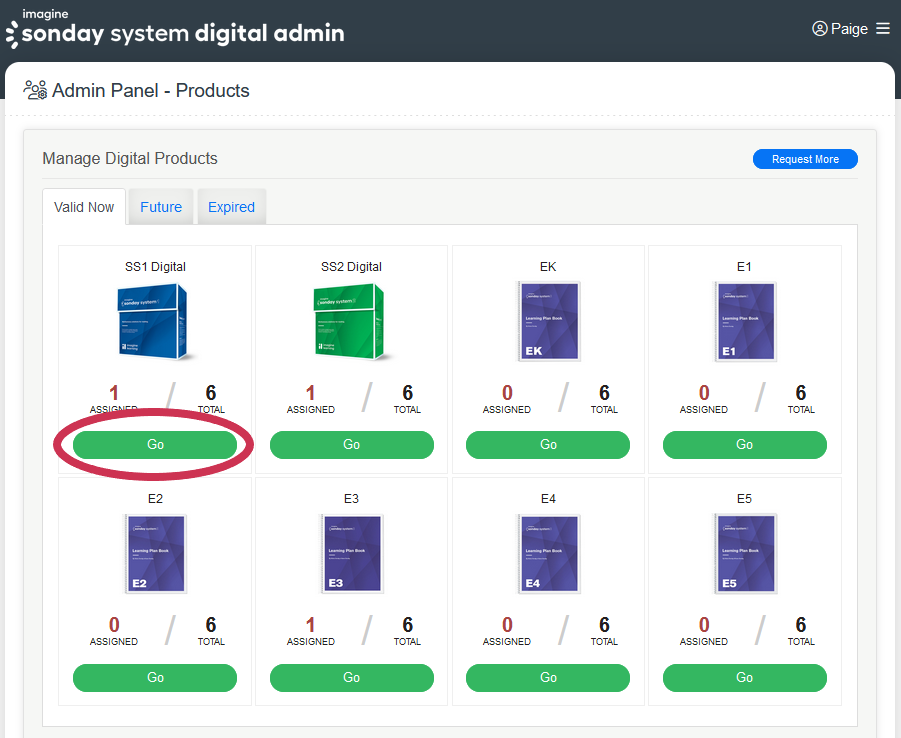Click Go under SS1 Digital
Viewport: 901px width, 738px height.
(155, 445)
